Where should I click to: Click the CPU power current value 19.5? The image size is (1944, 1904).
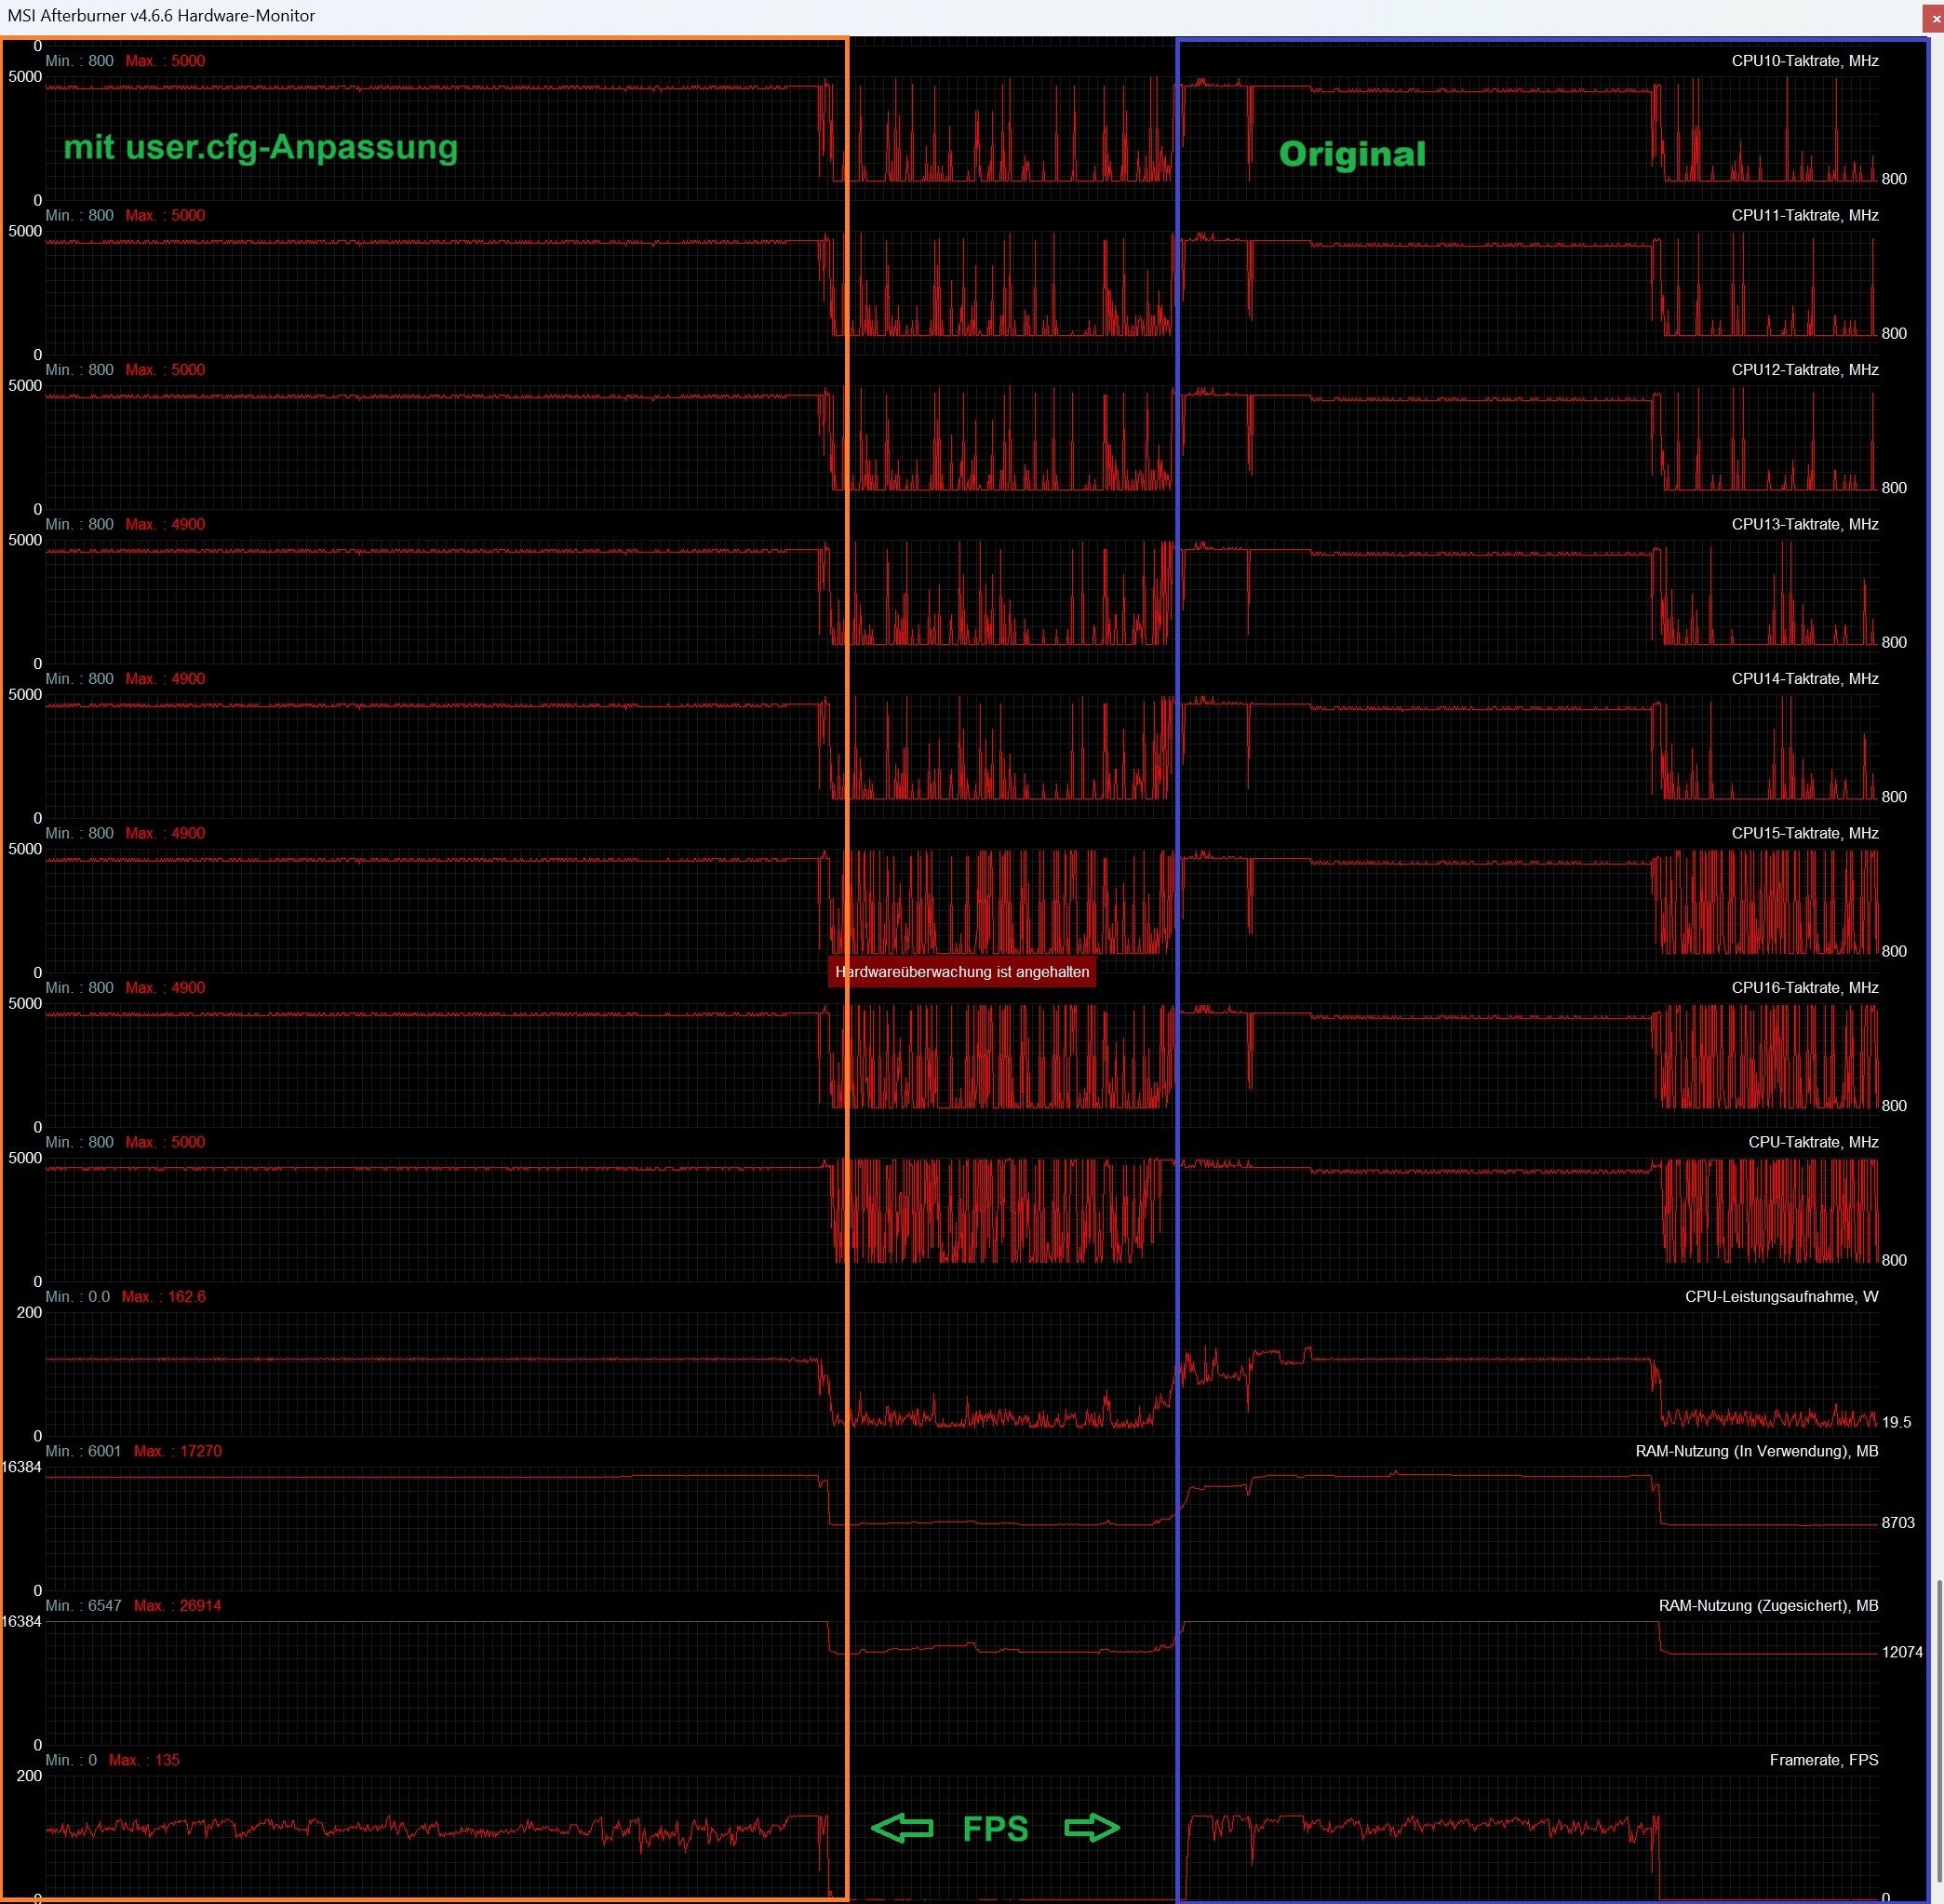point(1895,1422)
